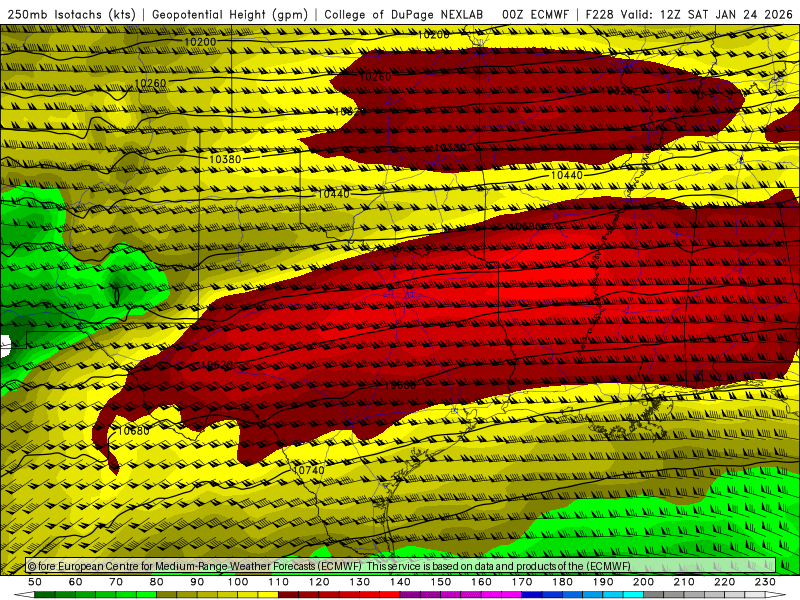800x600 pixels.
Task: Select the cyan swatch just before 200
Action: click(634, 595)
